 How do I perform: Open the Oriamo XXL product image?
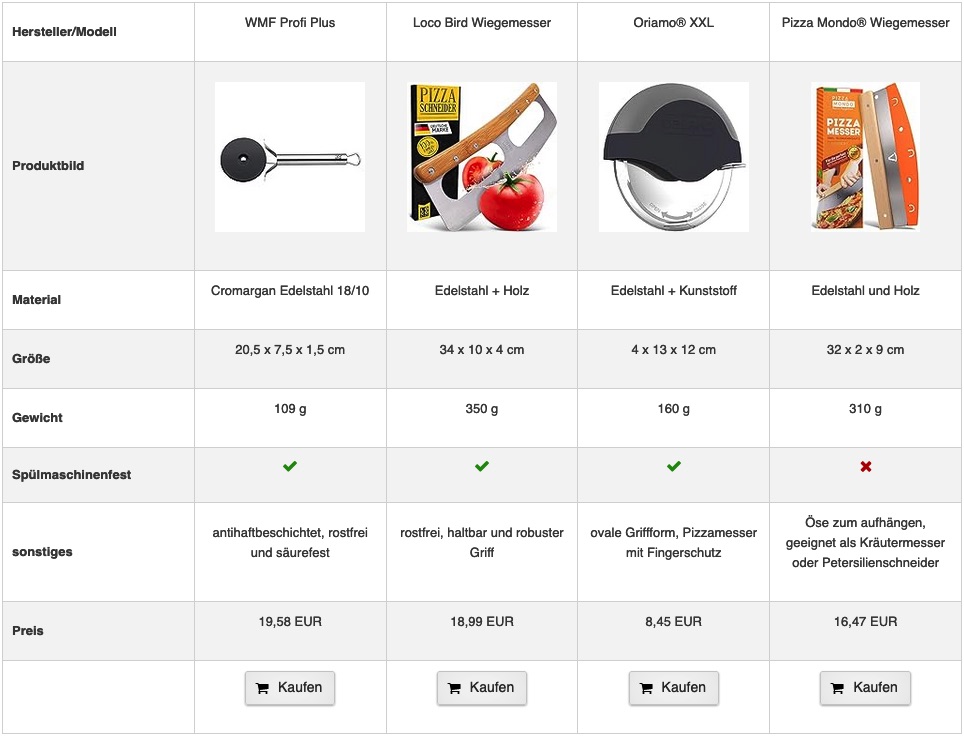point(673,157)
